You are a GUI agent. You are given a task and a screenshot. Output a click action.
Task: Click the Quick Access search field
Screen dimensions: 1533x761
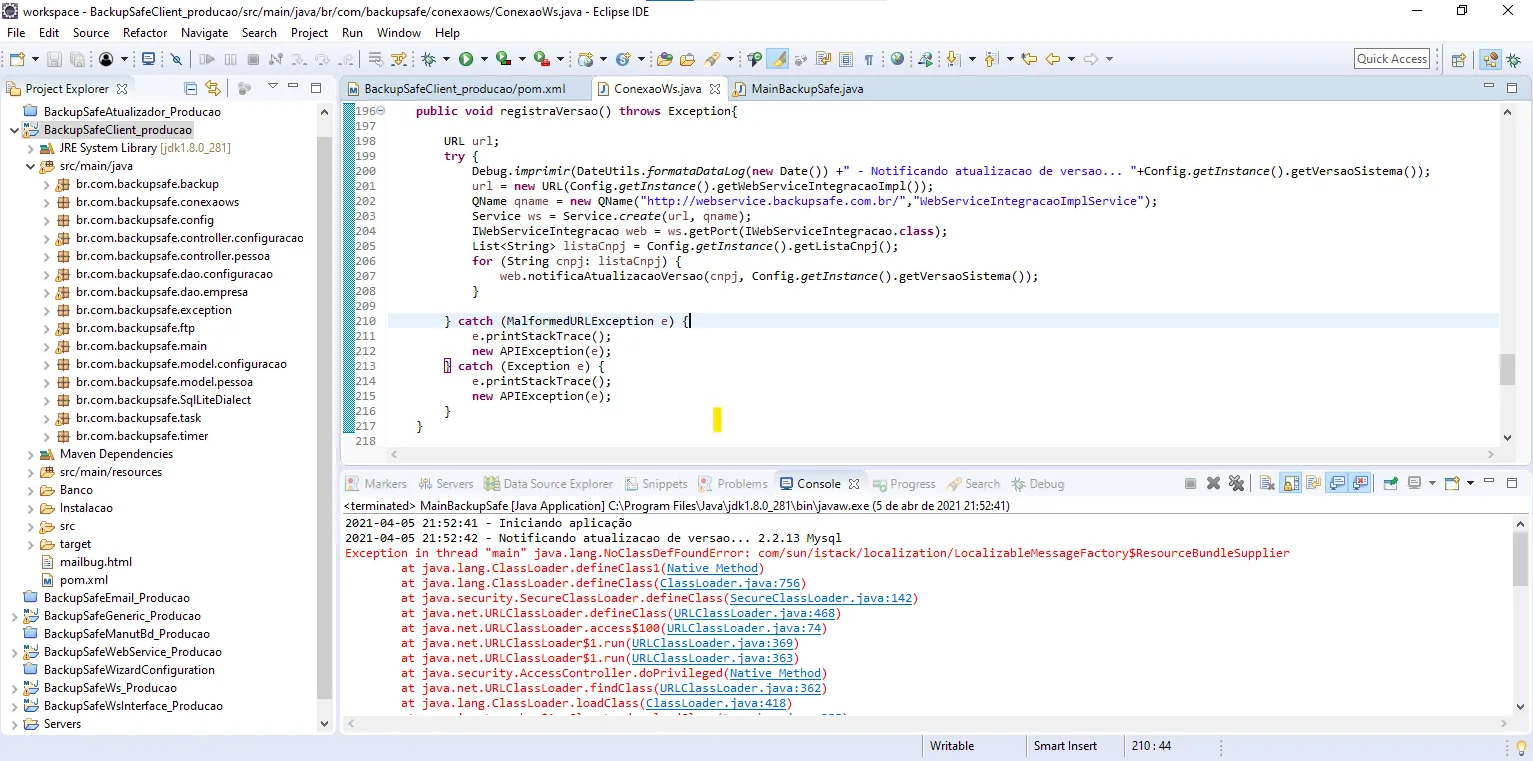[1391, 59]
